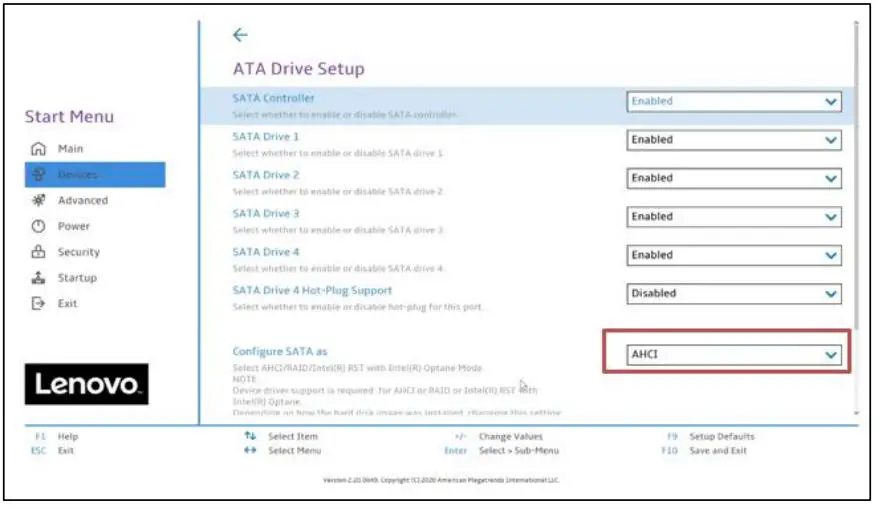Click the Lenovo logo
The image size is (882, 509).
pyautogui.click(x=87, y=384)
